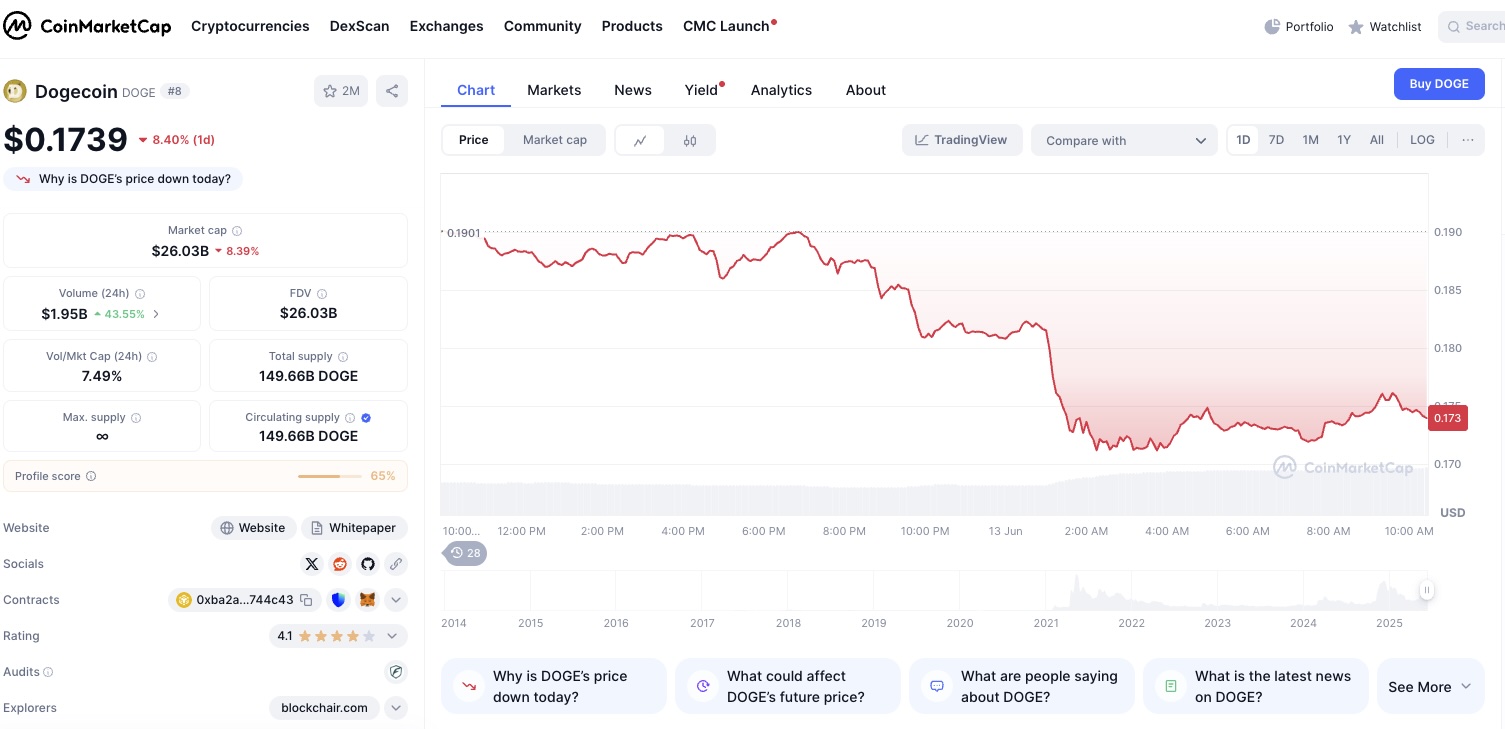Open CMC Launch in header
1505x729 pixels.
tap(728, 26)
